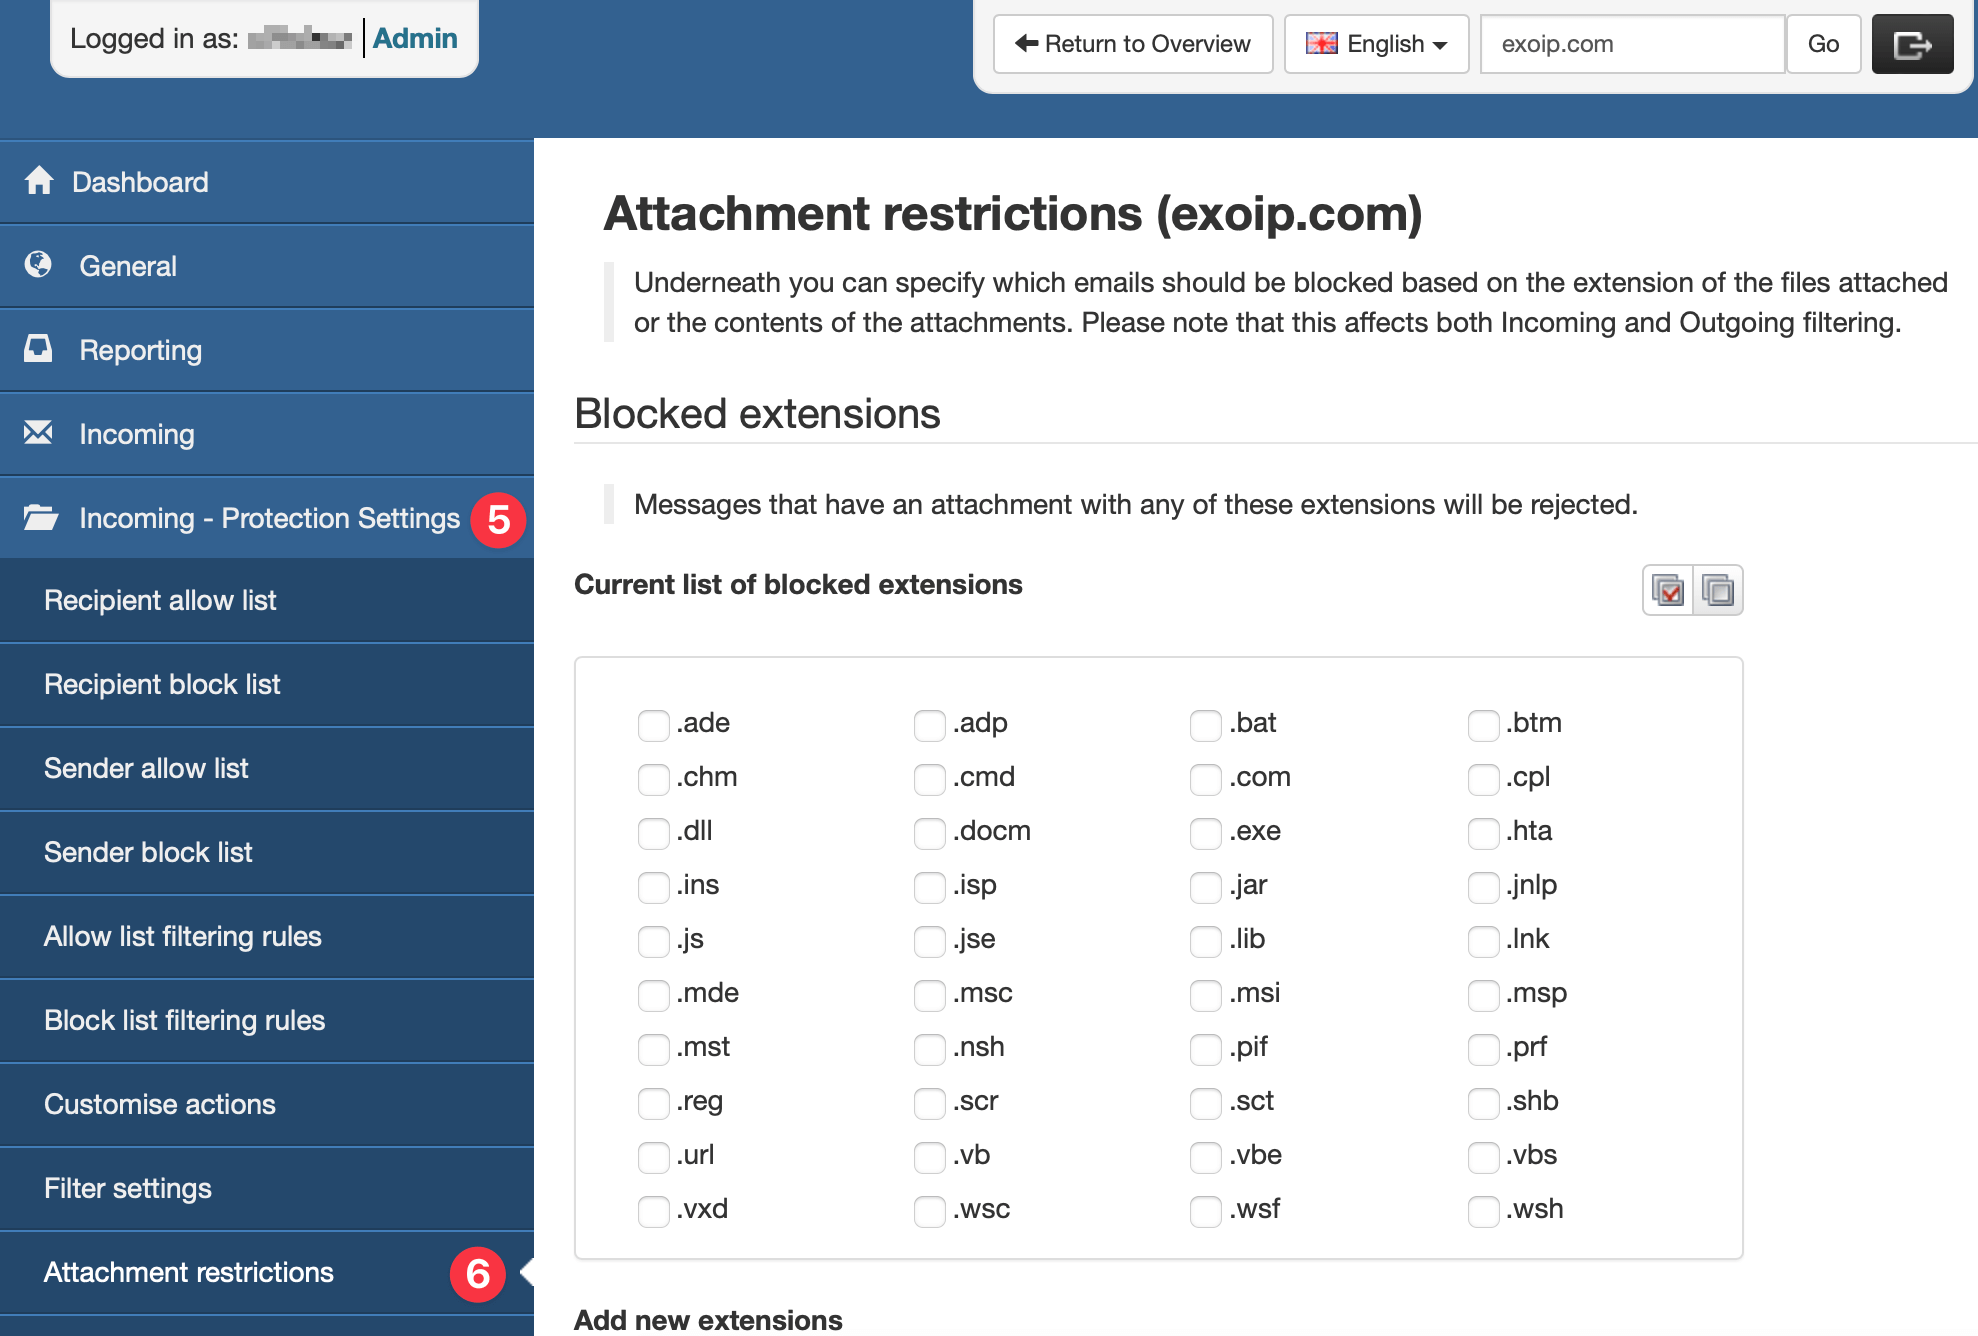Viewport: 1978px width, 1336px height.
Task: Open the English language dropdown
Action: tap(1376, 44)
